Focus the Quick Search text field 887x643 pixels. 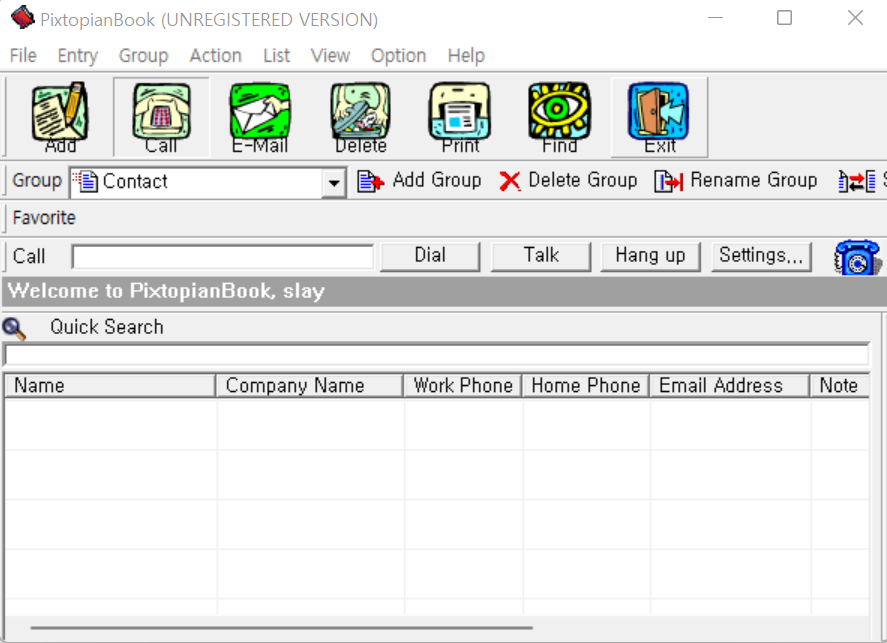point(436,355)
